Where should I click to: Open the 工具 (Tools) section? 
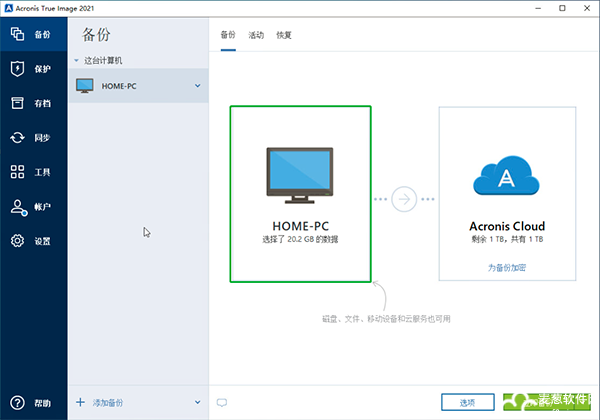coord(30,172)
